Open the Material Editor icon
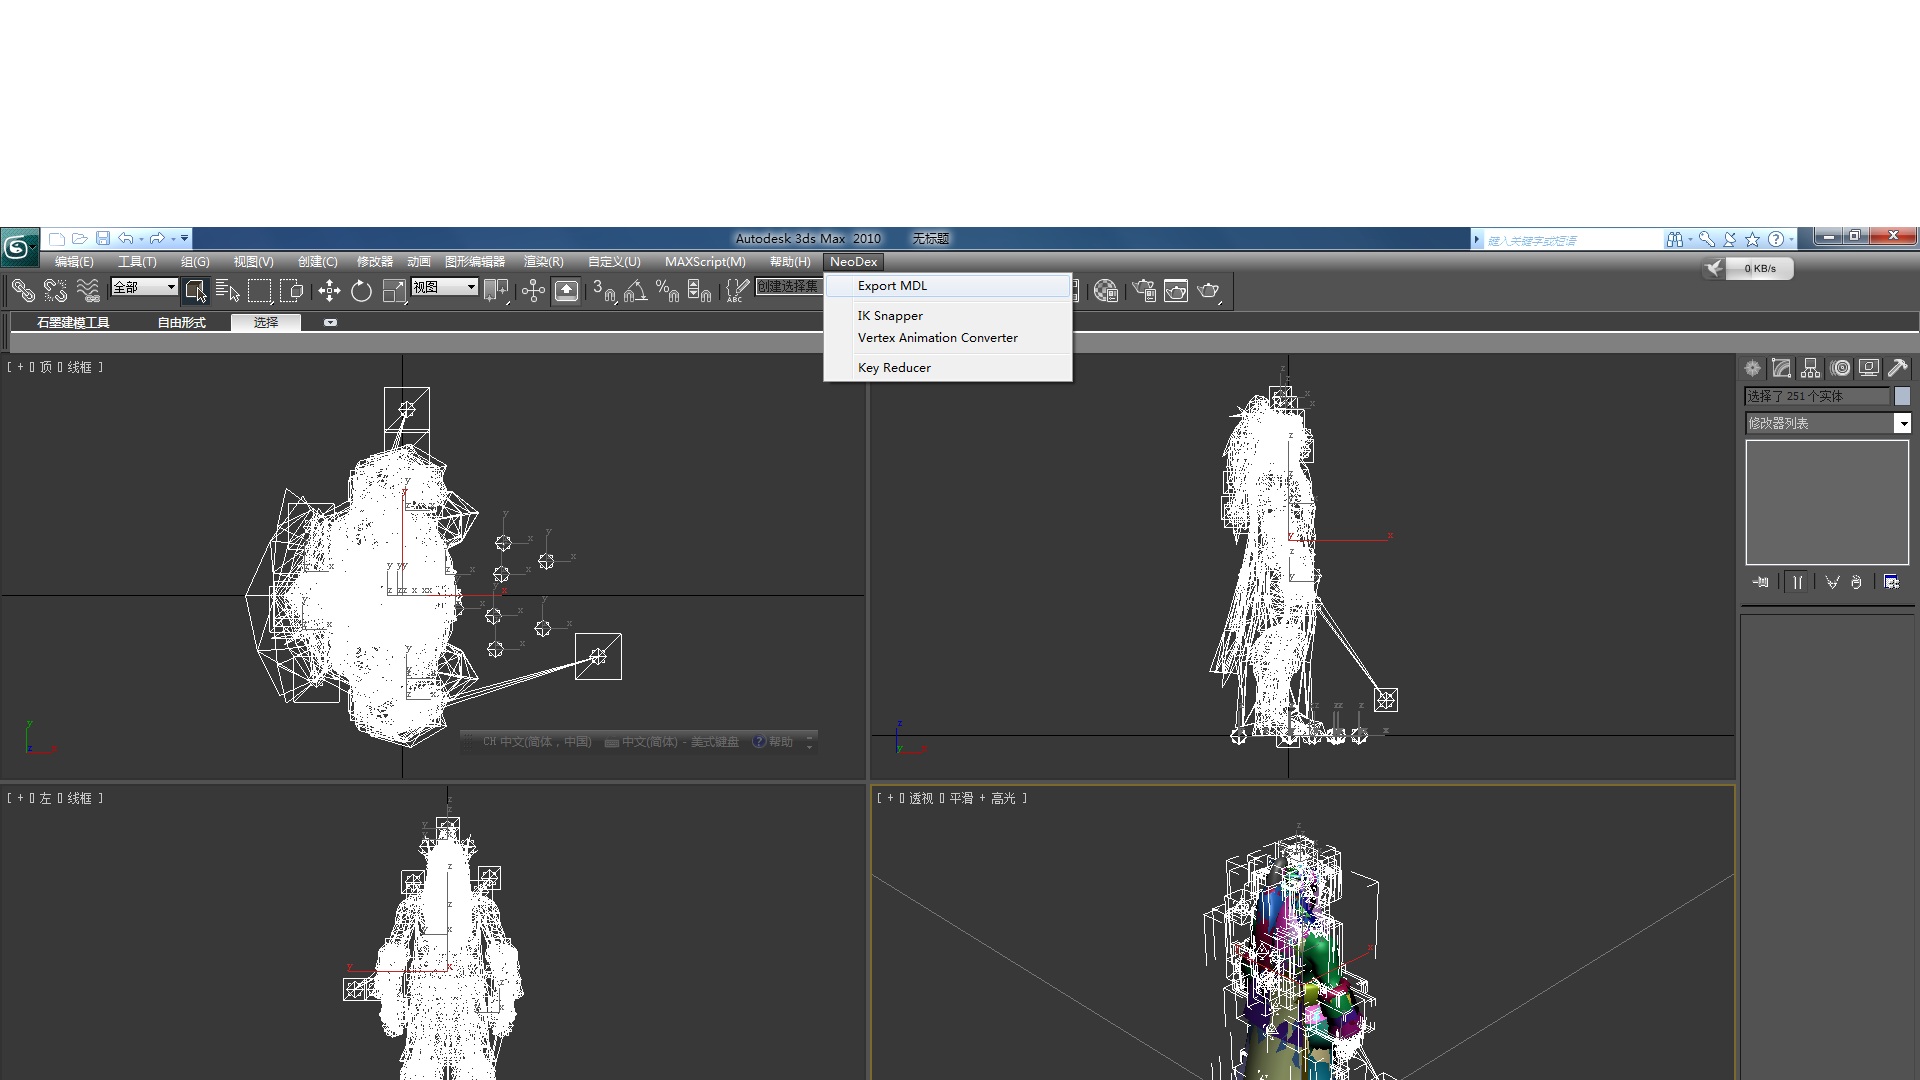The image size is (1920, 1080). point(1105,291)
